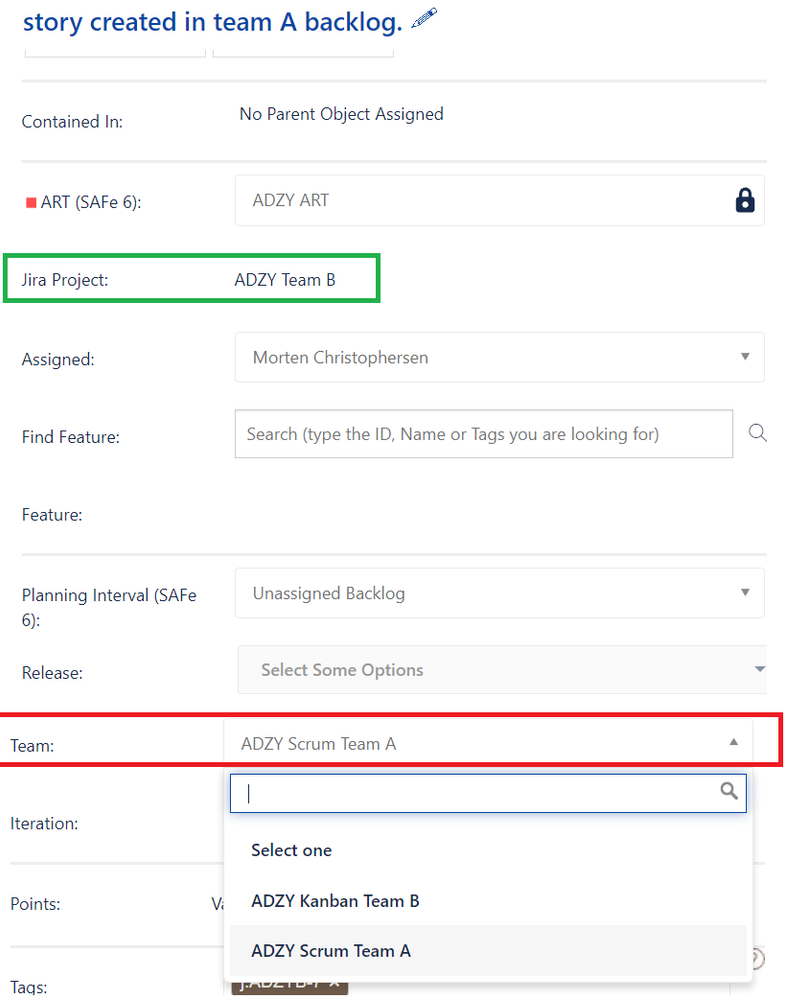The width and height of the screenshot is (785, 999).
Task: Collapse the Team dropdown showing ADZY Scrum Team A
Action: pyautogui.click(x=488, y=744)
